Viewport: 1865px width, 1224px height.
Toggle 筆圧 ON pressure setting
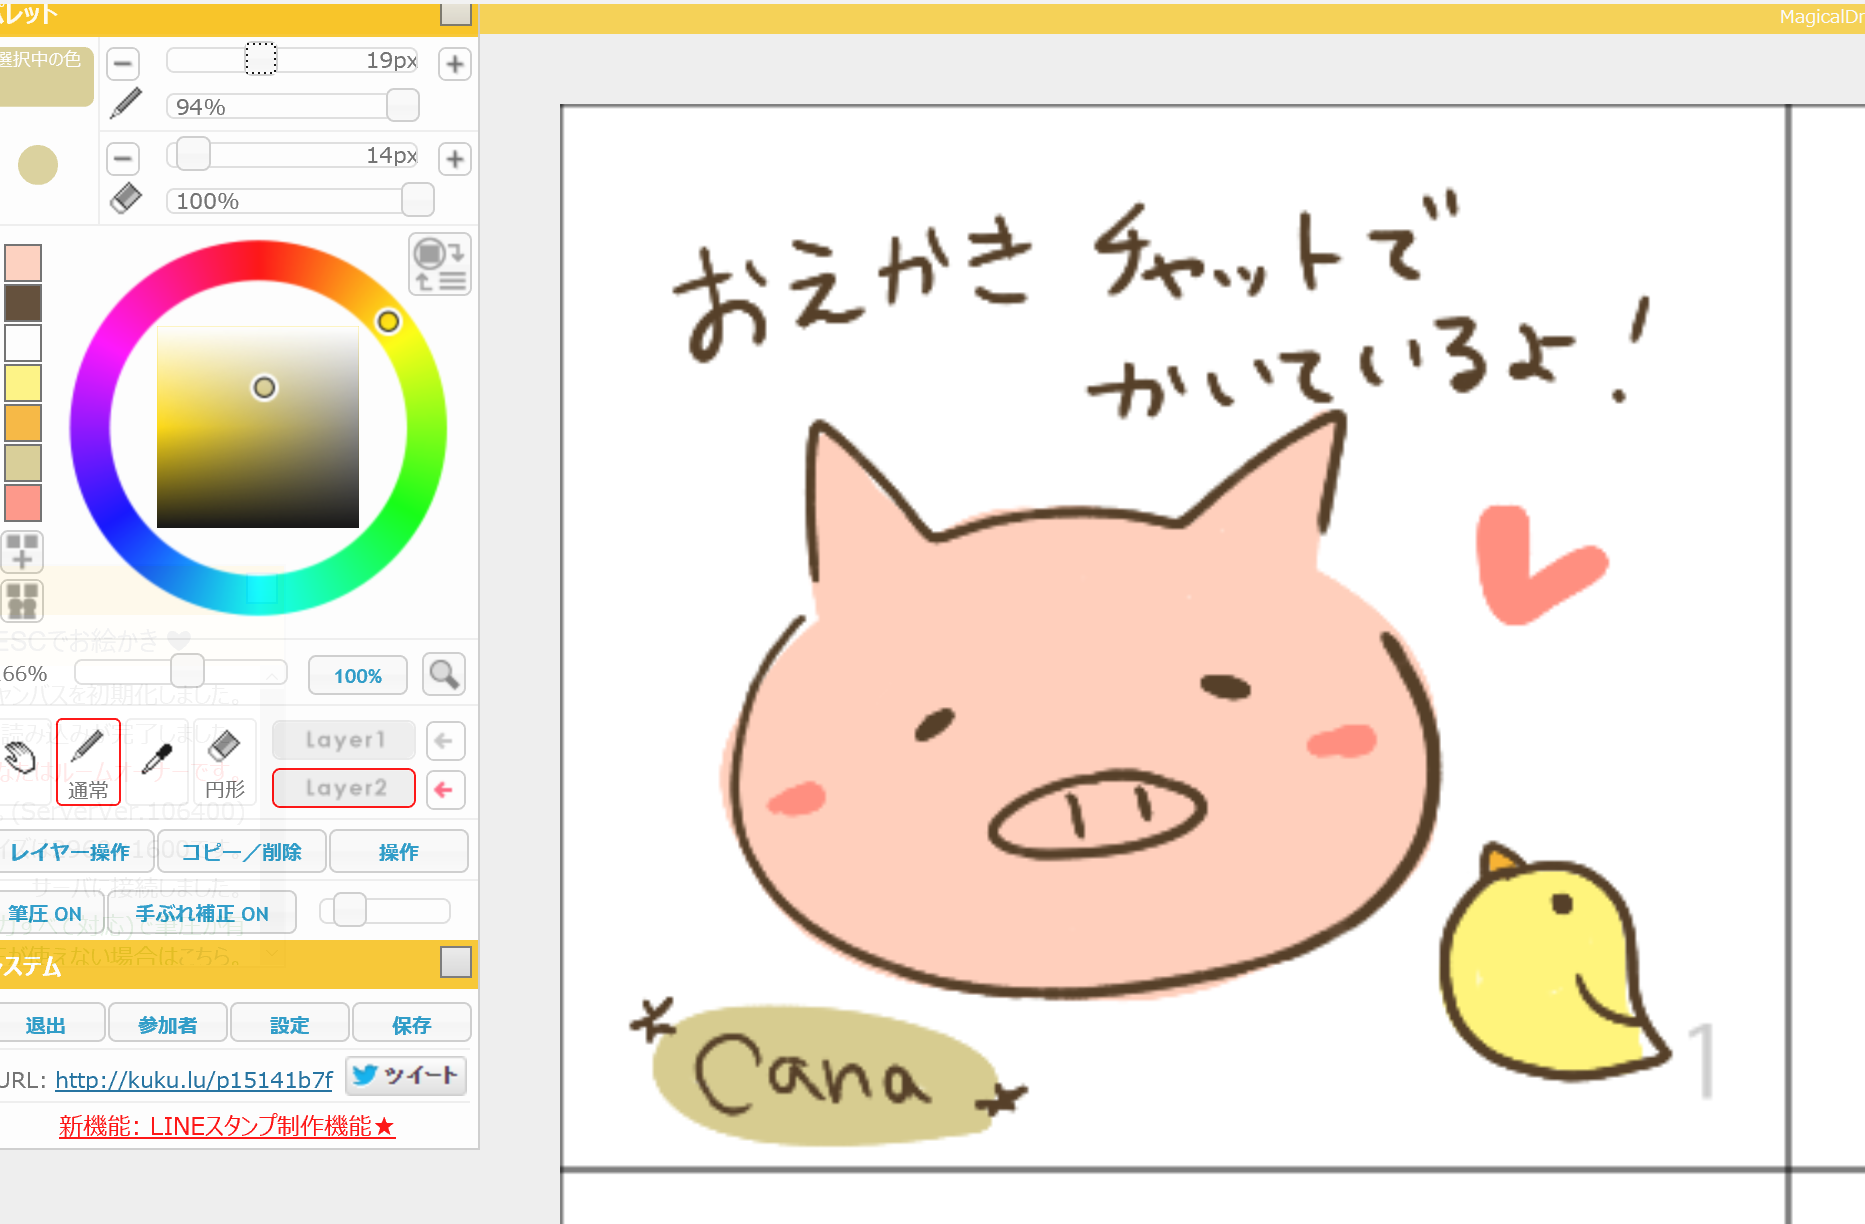[x=50, y=913]
